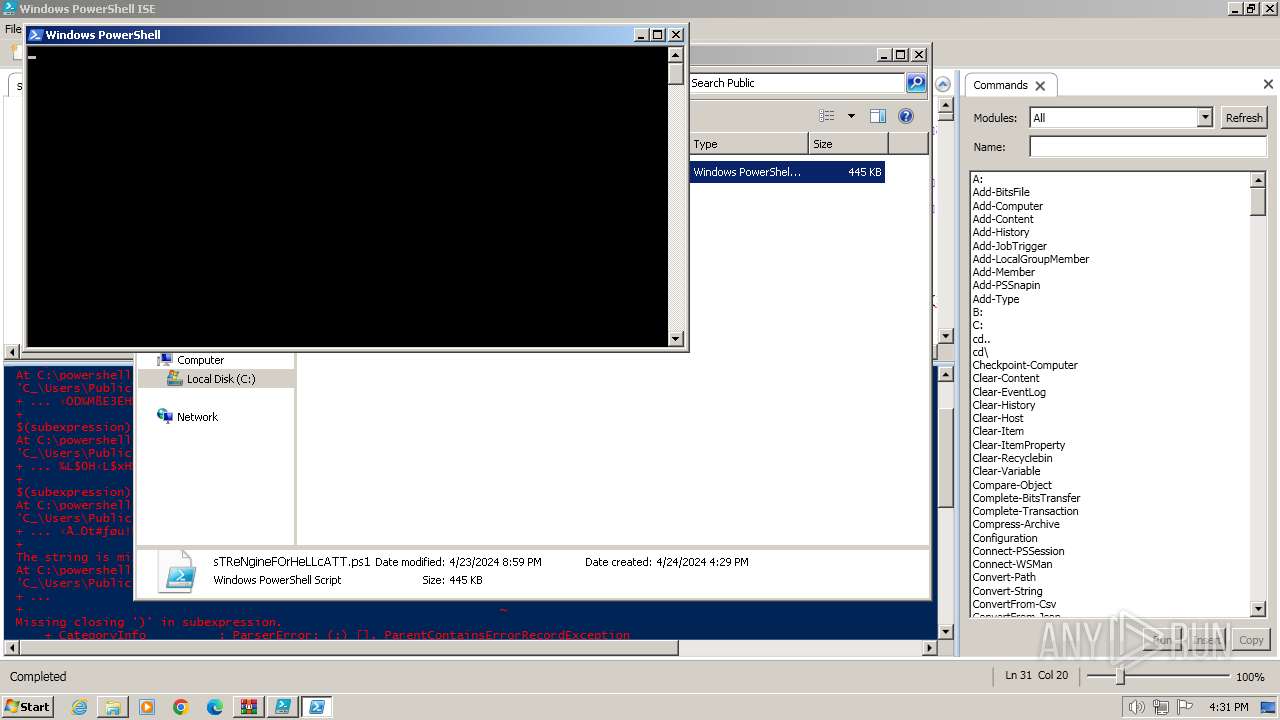Select Compare-Object command
Image resolution: width=1280 pixels, height=720 pixels.
(1012, 485)
